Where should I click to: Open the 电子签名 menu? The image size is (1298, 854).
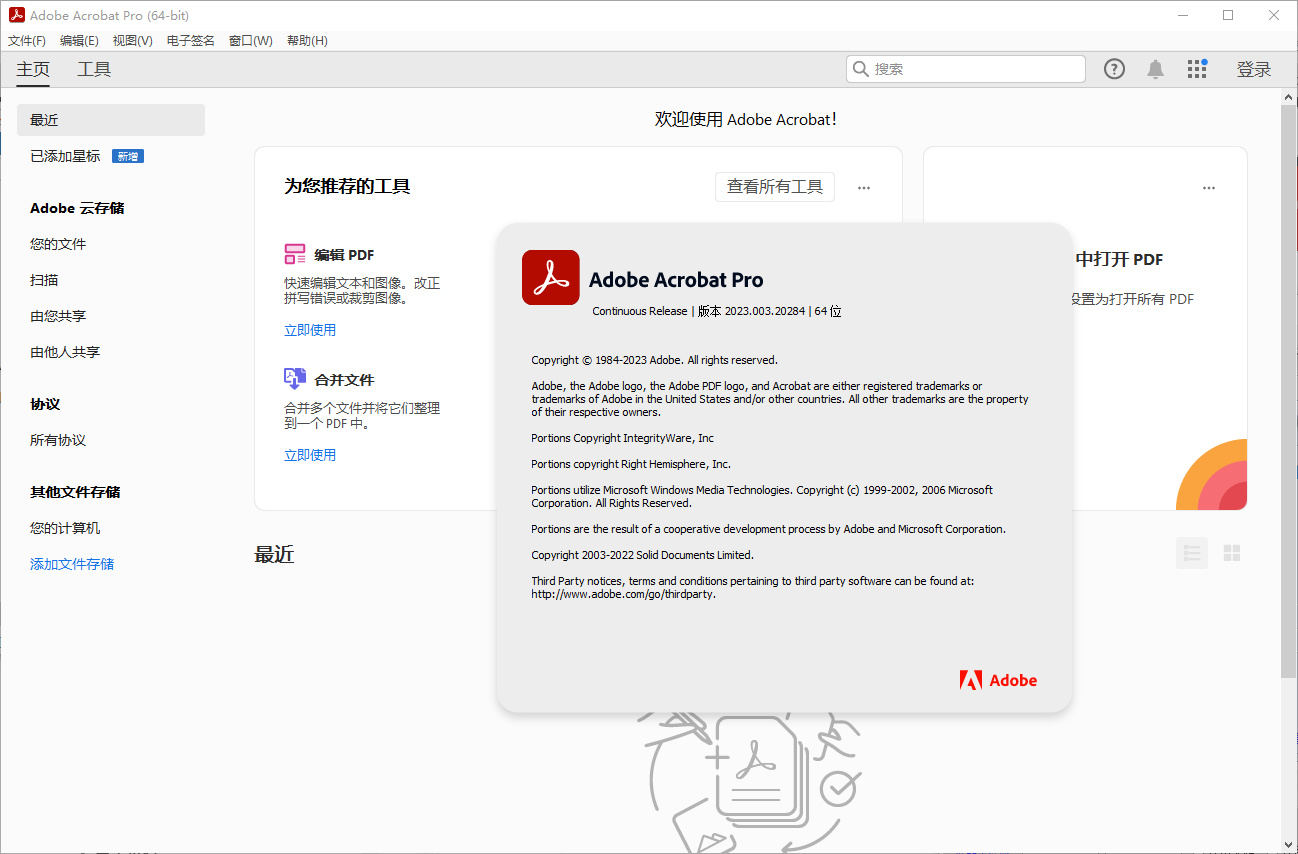(x=191, y=41)
